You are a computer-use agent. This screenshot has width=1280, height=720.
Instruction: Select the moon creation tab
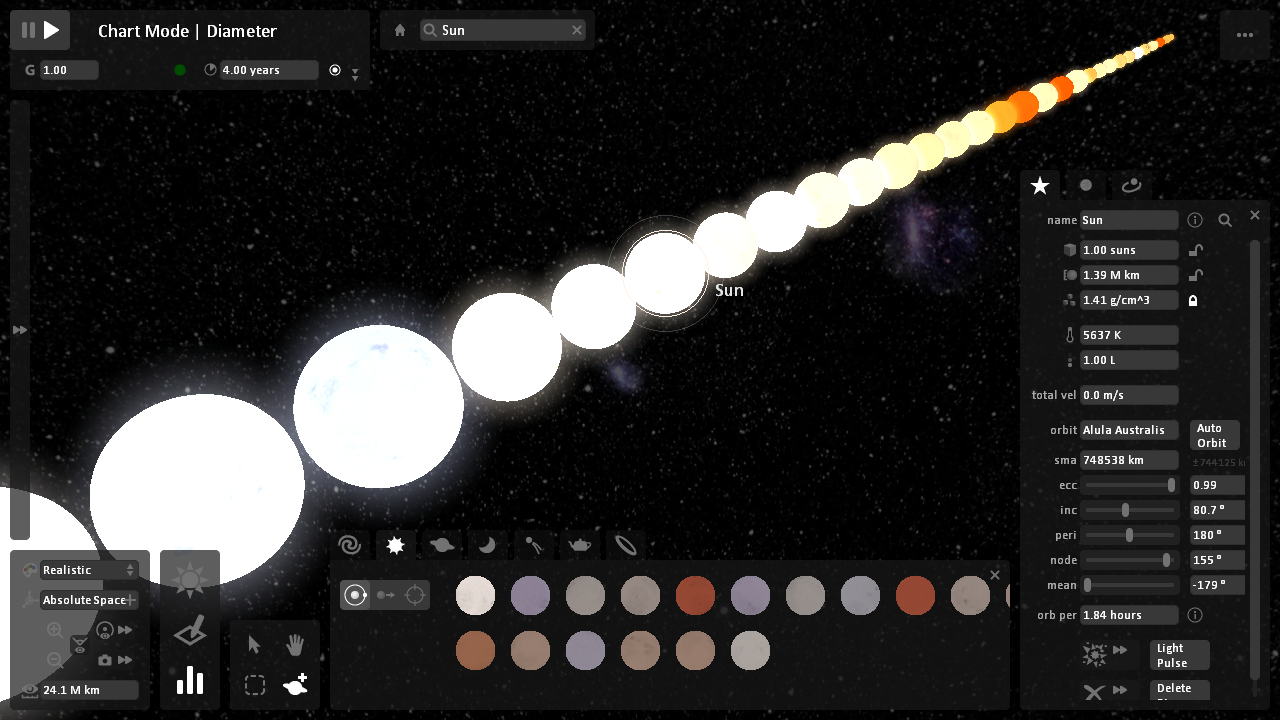pos(486,545)
